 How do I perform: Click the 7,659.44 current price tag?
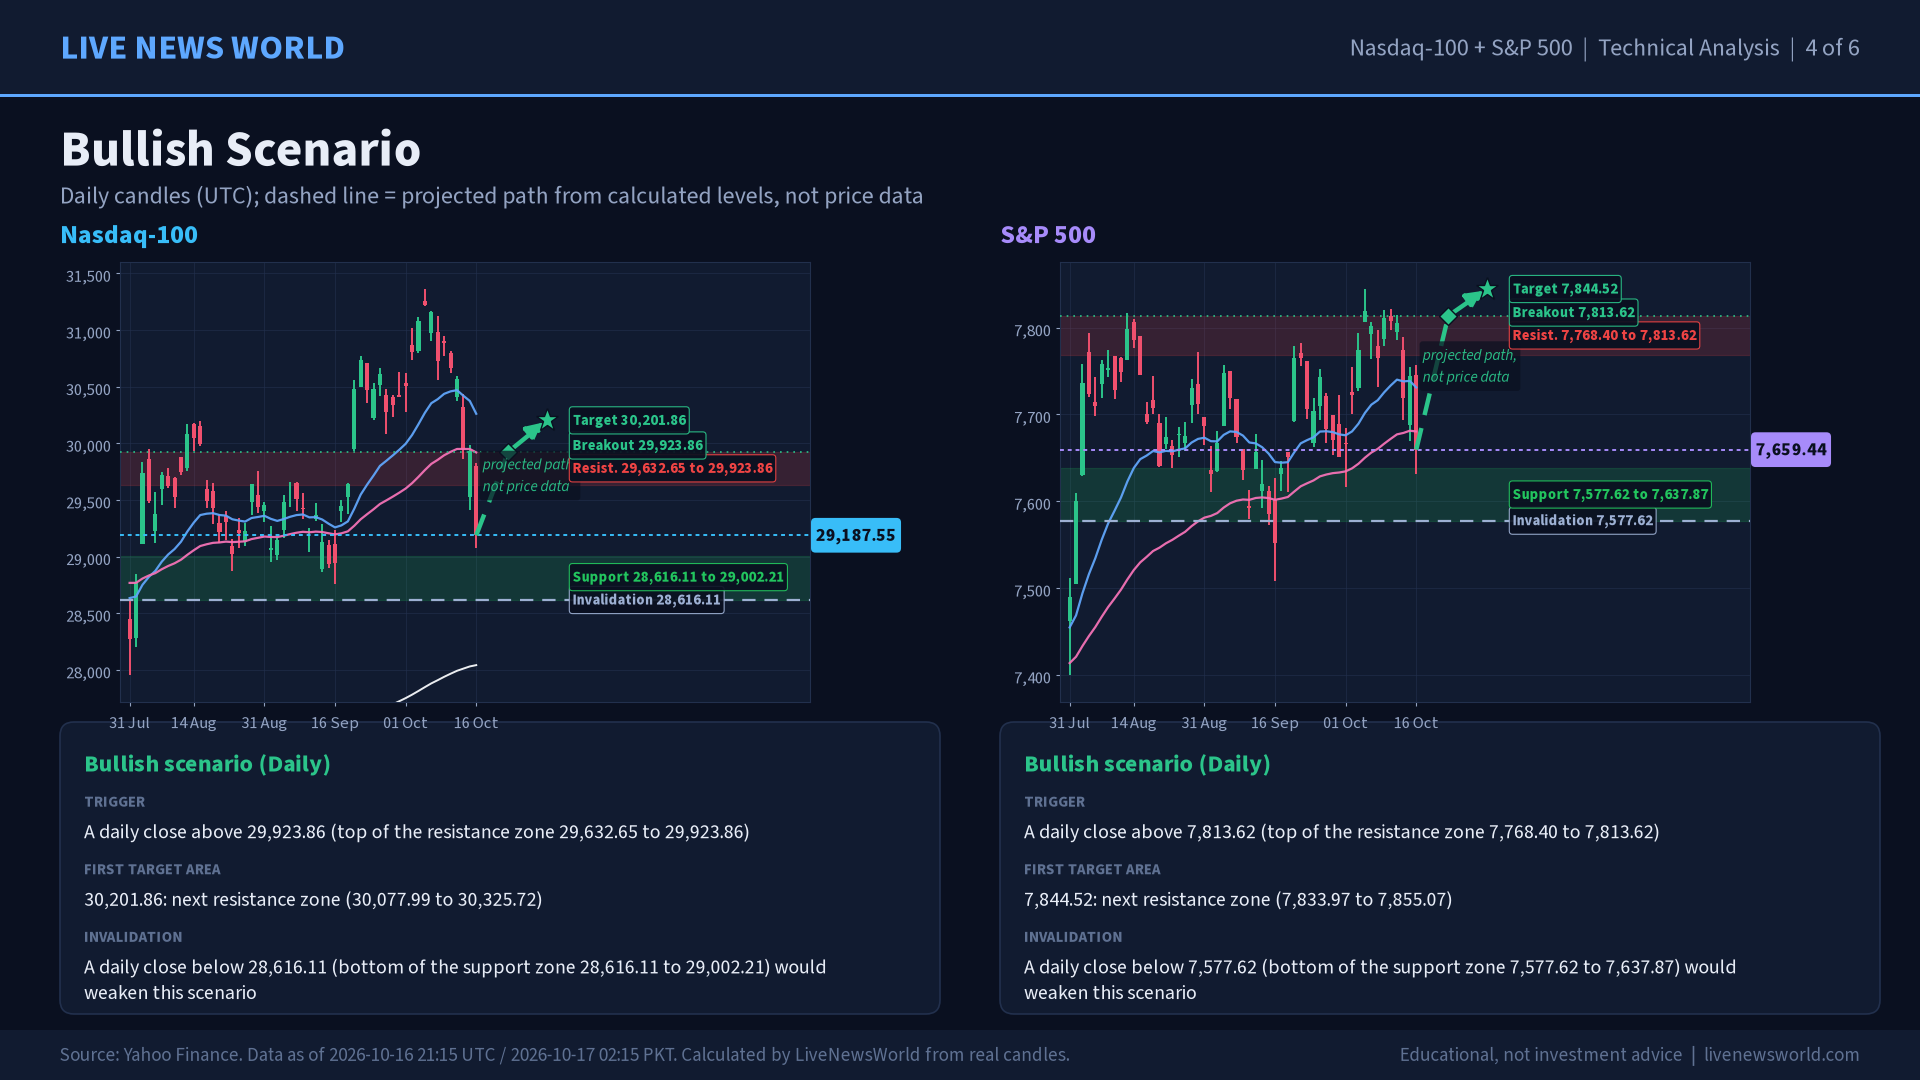[x=1790, y=450]
